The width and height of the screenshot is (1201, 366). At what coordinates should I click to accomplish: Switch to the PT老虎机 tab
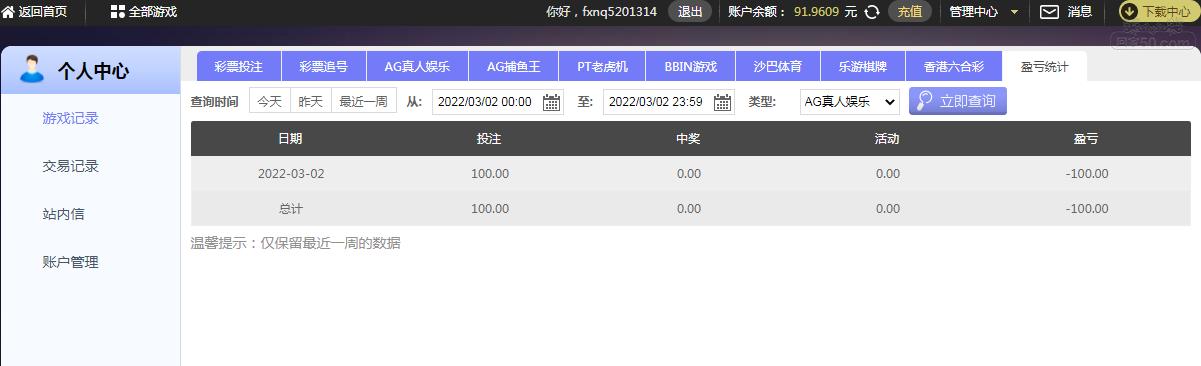click(603, 66)
